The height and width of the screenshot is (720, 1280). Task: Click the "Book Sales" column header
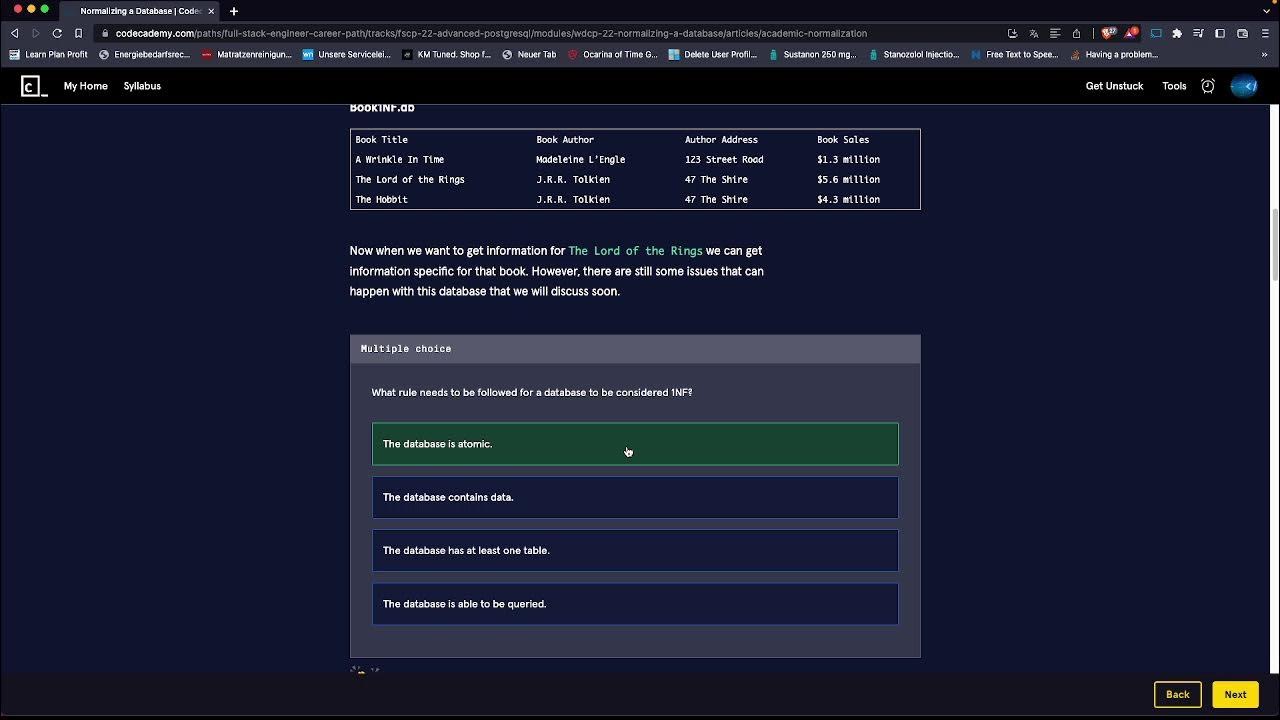click(843, 140)
